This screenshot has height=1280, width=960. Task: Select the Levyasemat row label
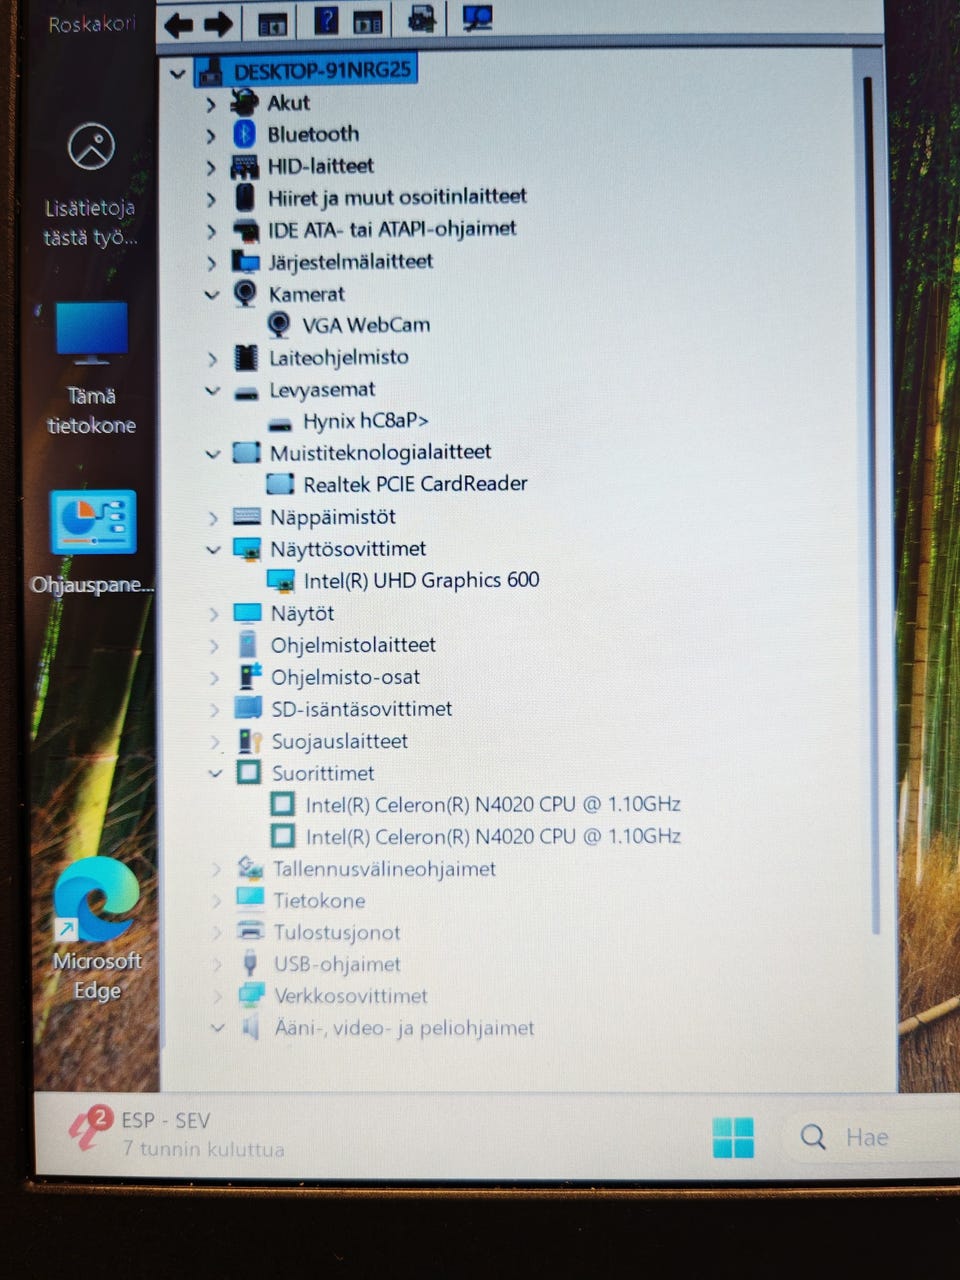coord(322,389)
